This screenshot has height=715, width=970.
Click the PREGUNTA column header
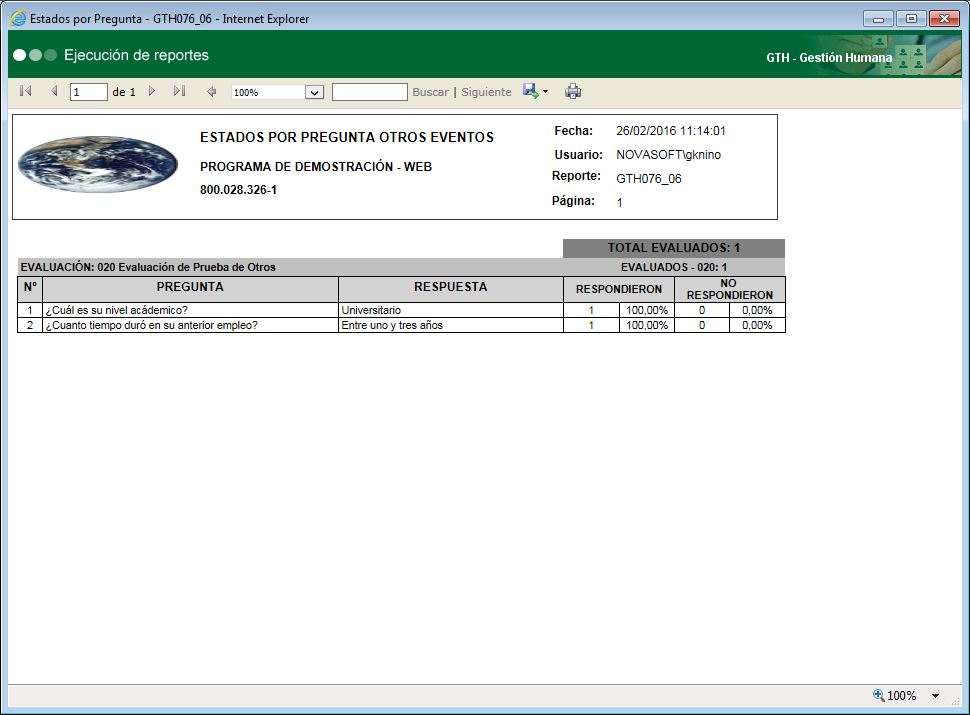pyautogui.click(x=190, y=287)
